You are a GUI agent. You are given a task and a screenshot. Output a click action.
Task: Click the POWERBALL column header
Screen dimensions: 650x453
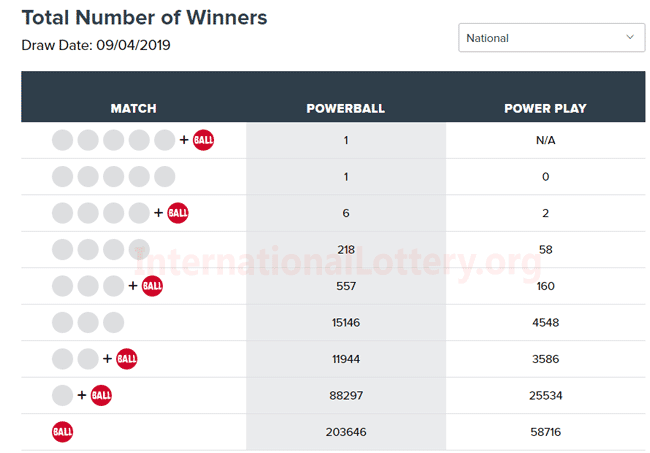click(345, 108)
